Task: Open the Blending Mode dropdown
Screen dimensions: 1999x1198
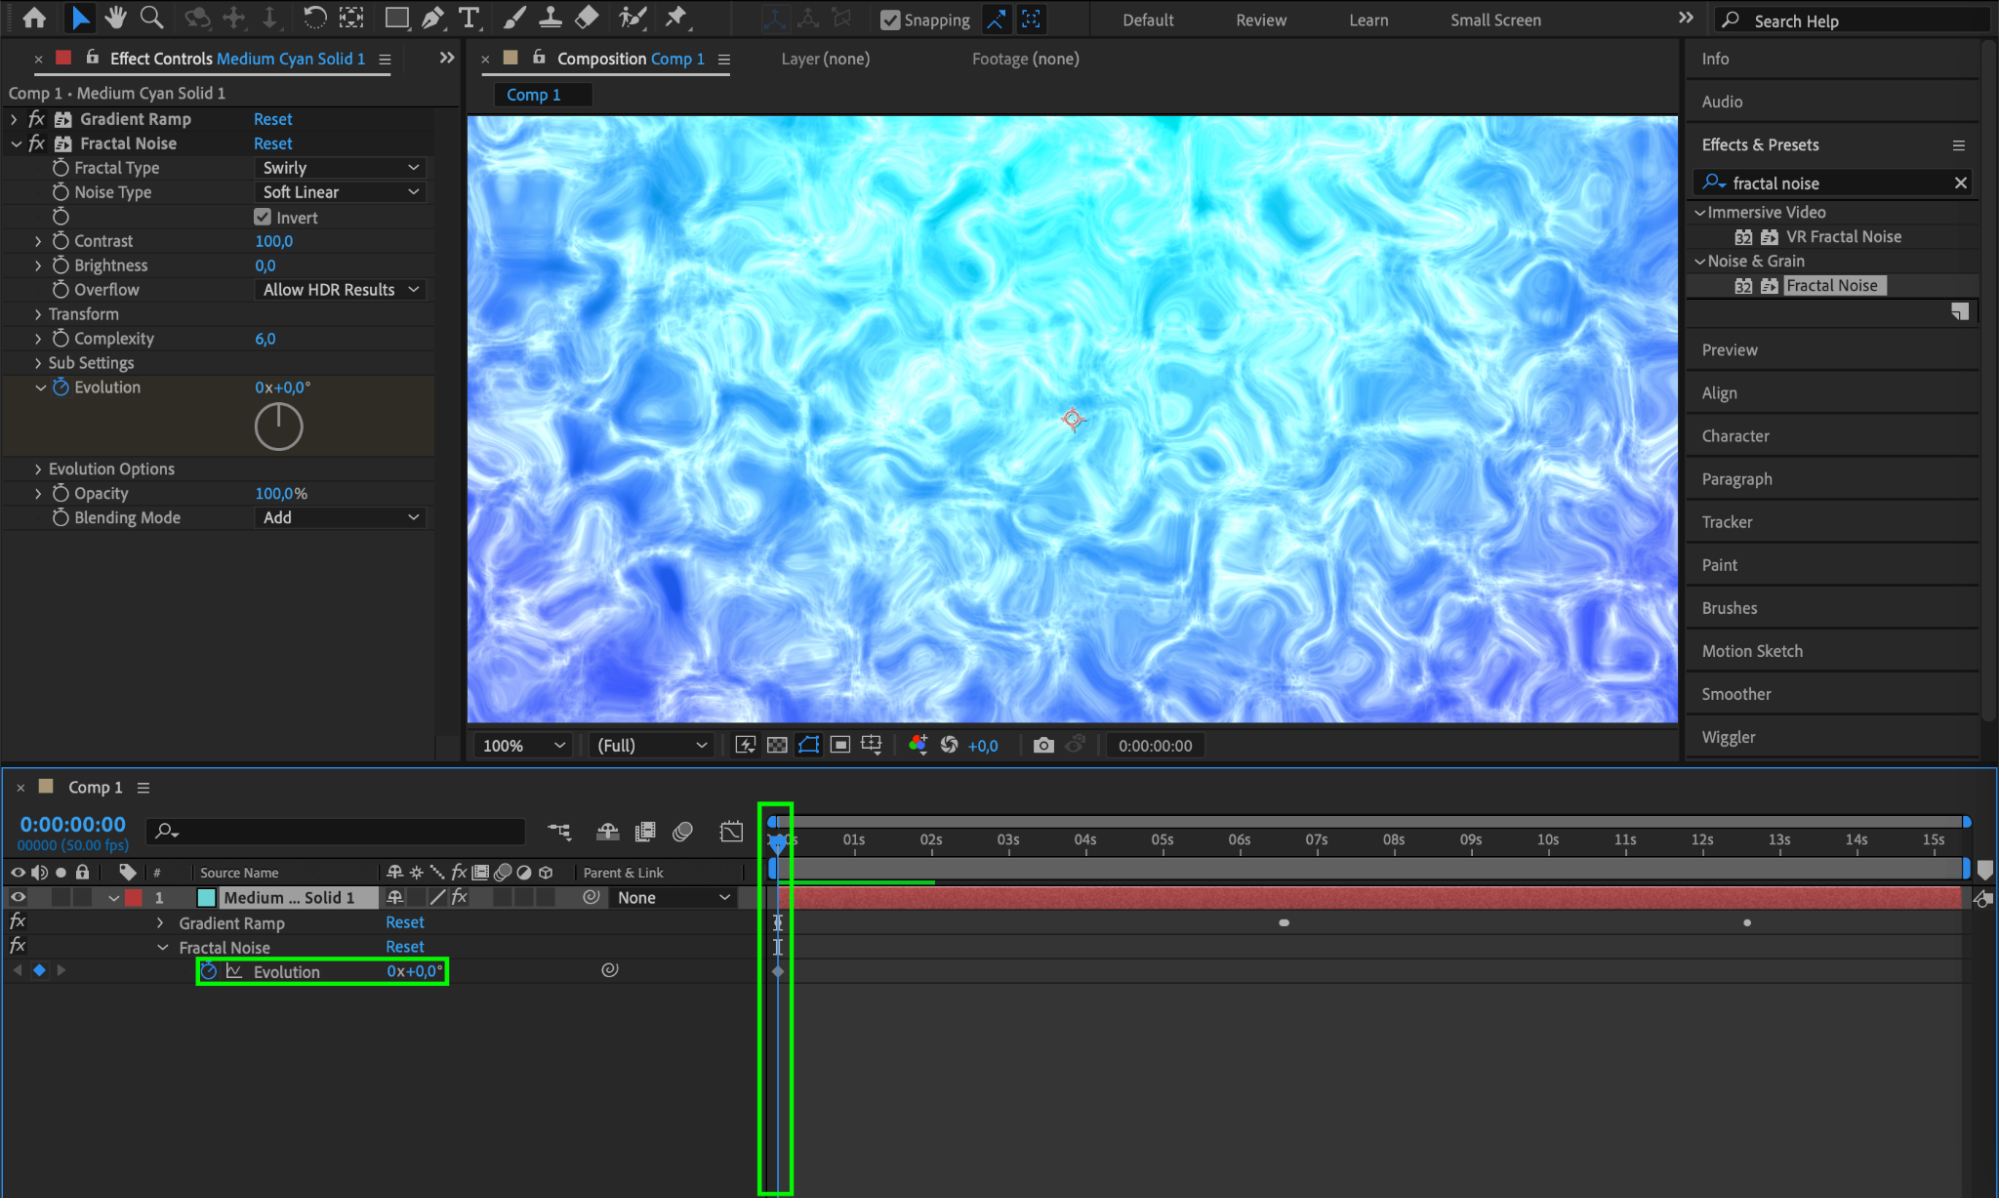Action: [340, 517]
